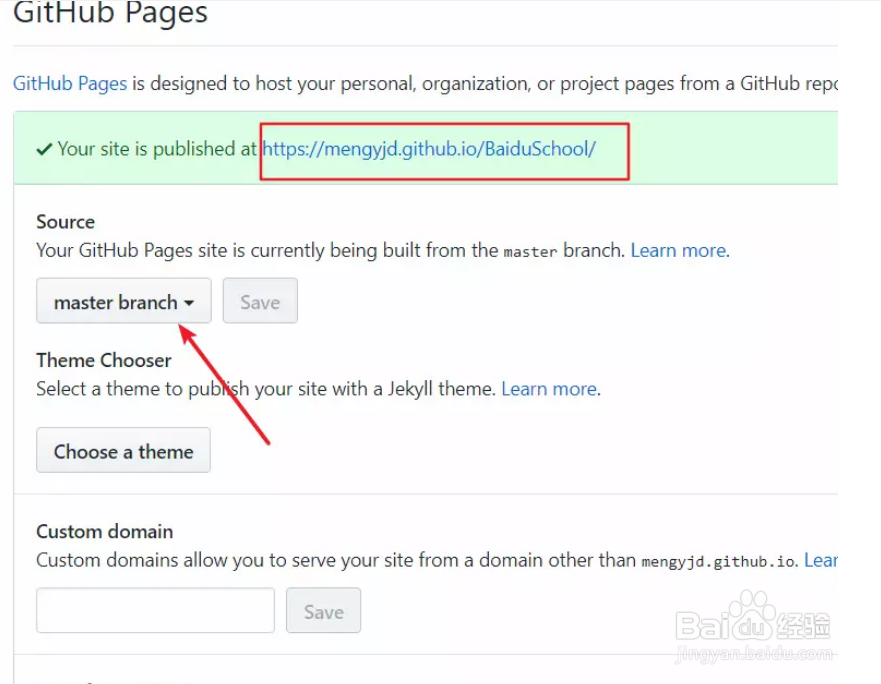Image resolution: width=881 pixels, height=684 pixels.
Task: Click the green checkmark published icon
Action: pos(44,150)
